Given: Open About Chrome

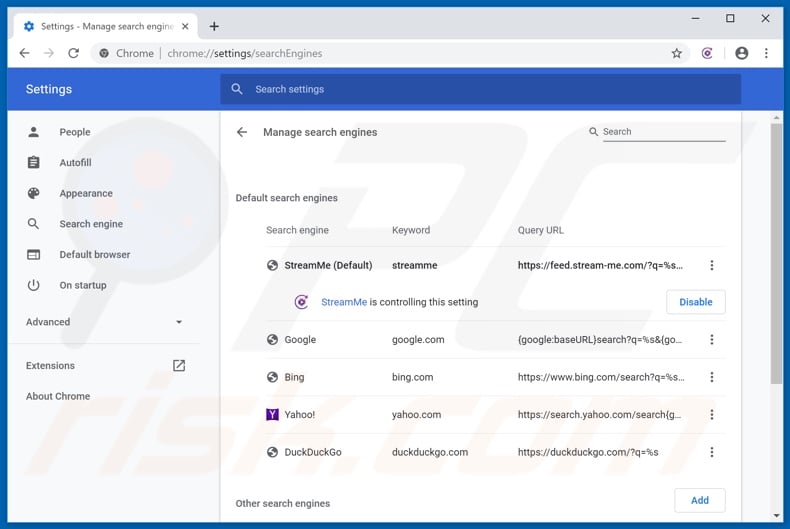Looking at the screenshot, I should pyautogui.click(x=58, y=396).
